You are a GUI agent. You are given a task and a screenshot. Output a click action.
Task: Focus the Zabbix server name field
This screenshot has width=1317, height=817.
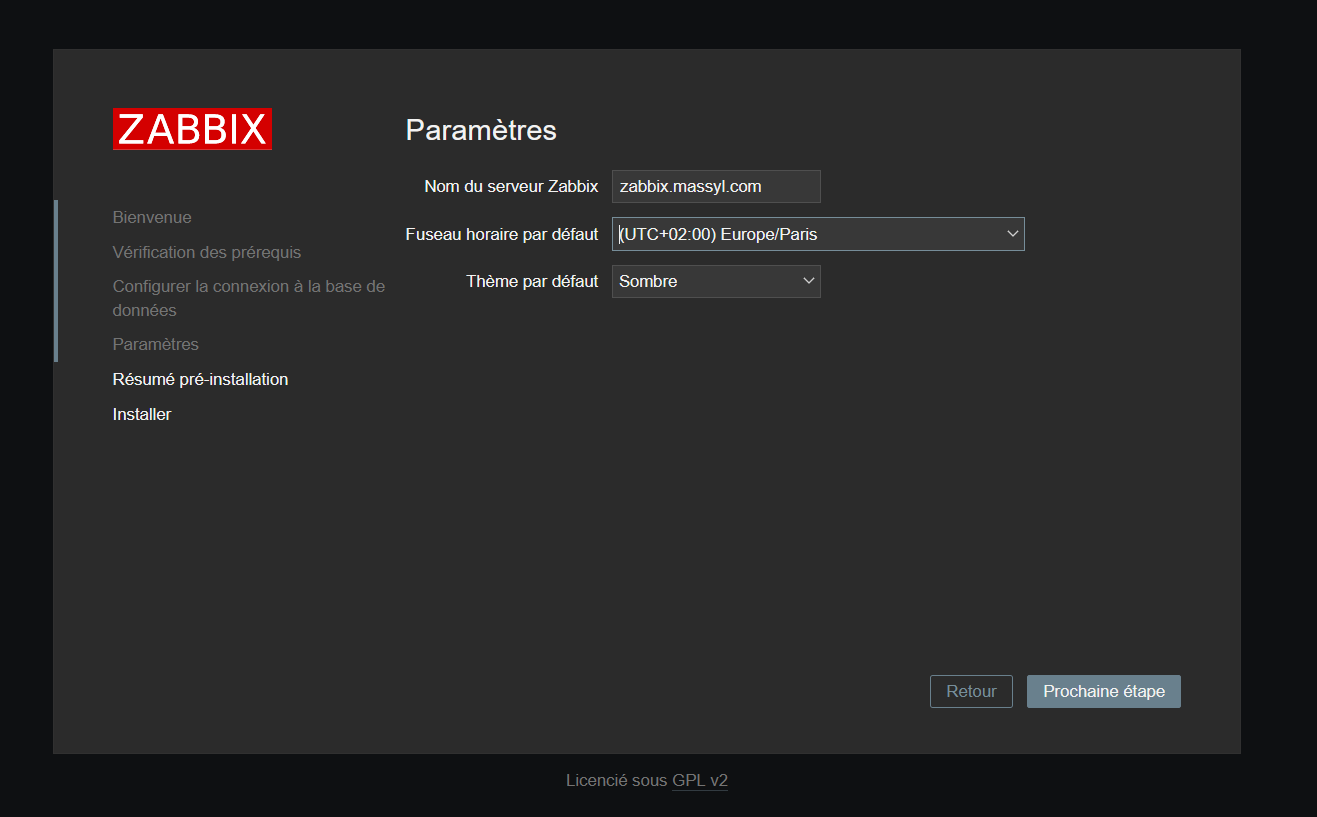(x=716, y=186)
